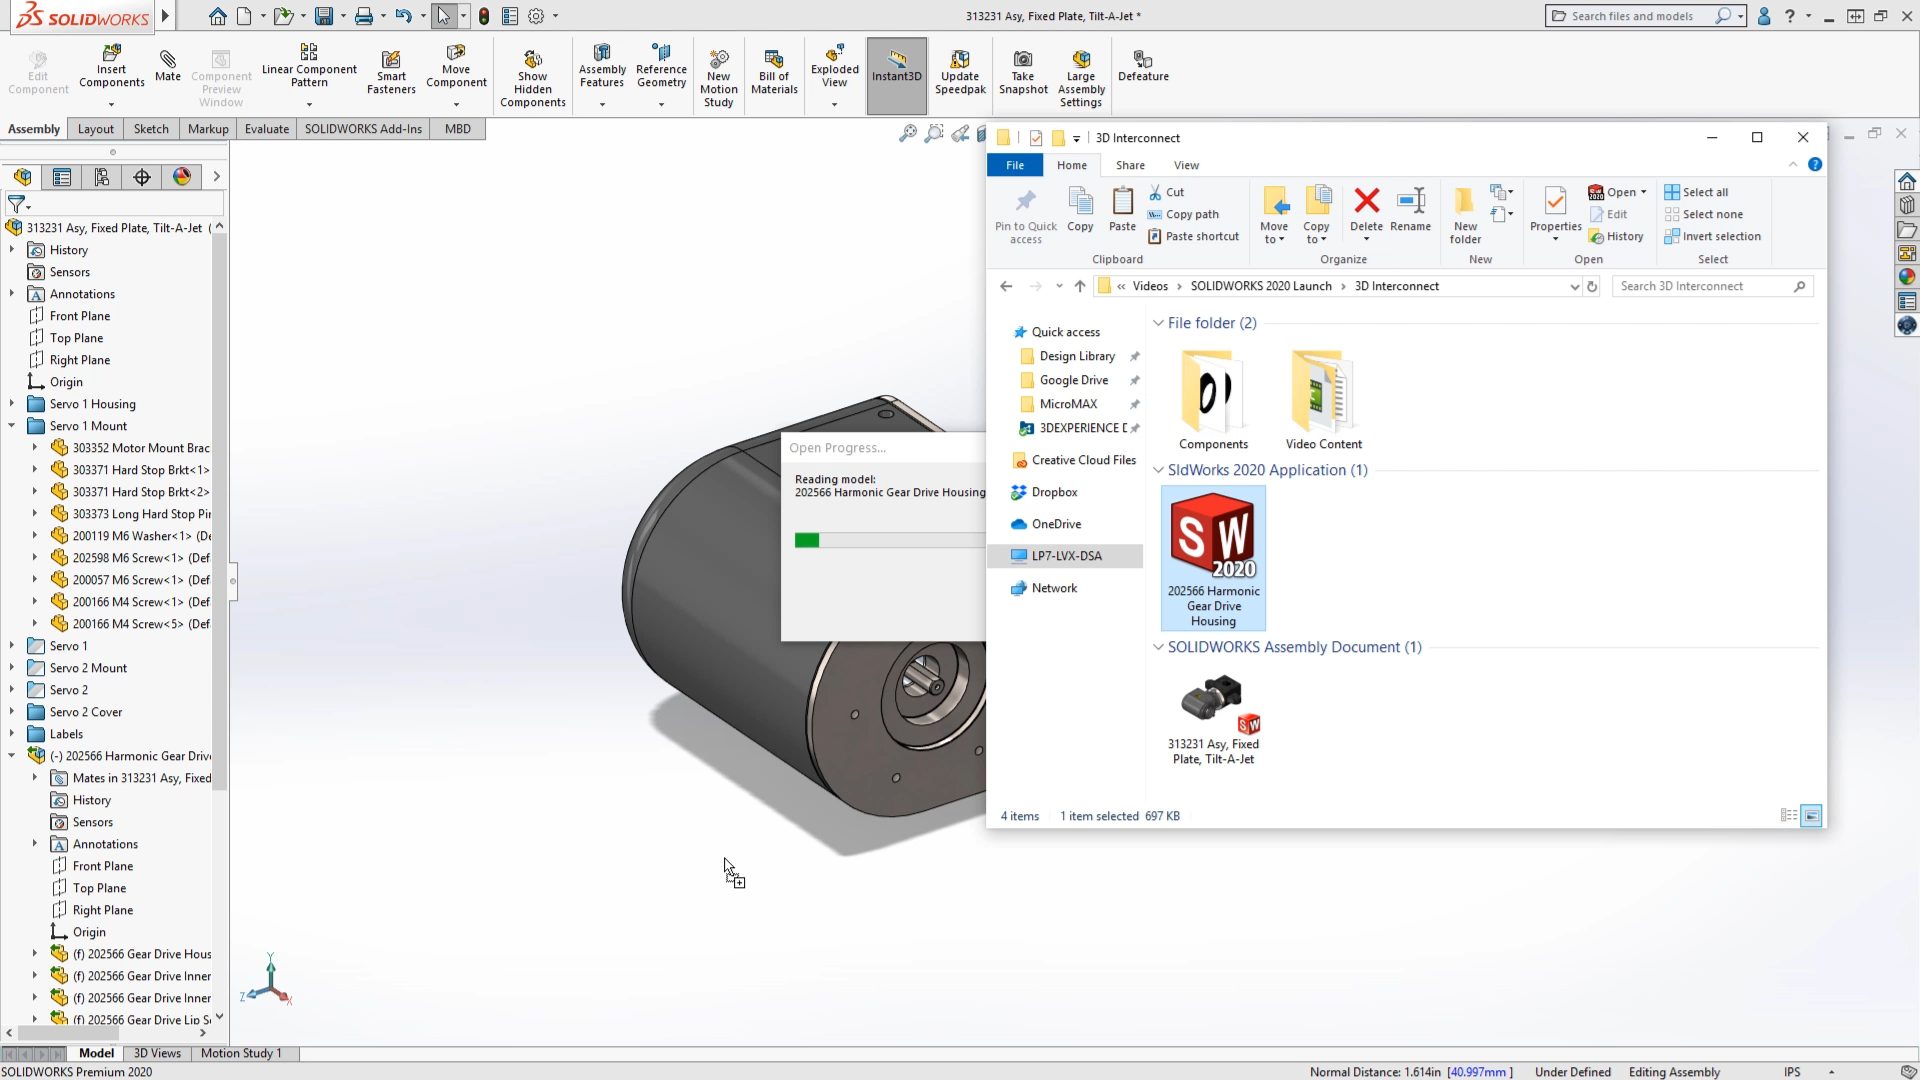Click Zoom to Fit magnifier icon
The width and height of the screenshot is (1920, 1080).
click(908, 133)
